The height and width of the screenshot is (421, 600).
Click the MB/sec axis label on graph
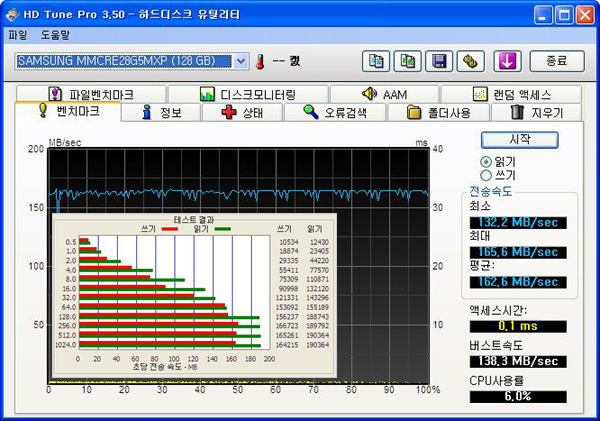(x=65, y=143)
